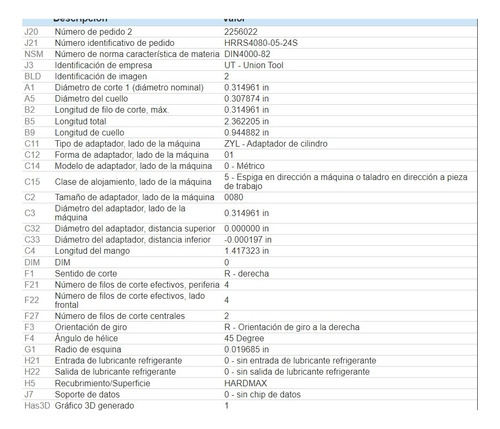500x429 pixels.
Task: Click the C15 code cell
Action: (x=32, y=182)
